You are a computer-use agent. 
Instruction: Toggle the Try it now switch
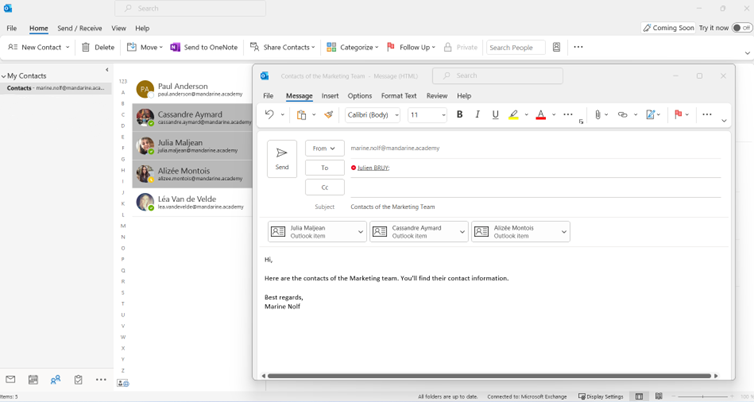tap(742, 28)
